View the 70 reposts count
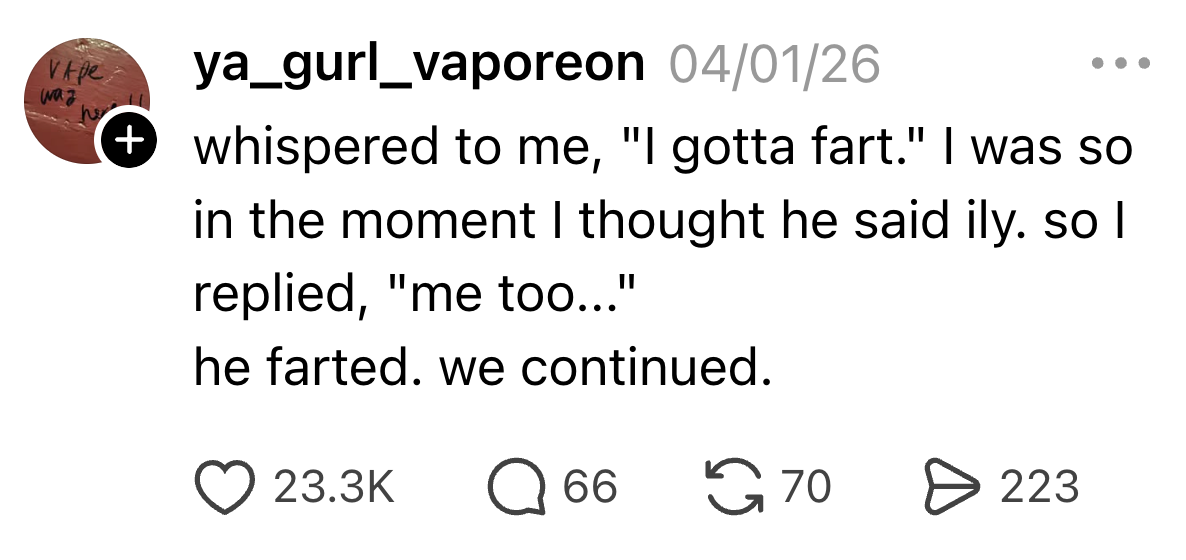Screen dimensions: 1186x560 coord(805,487)
